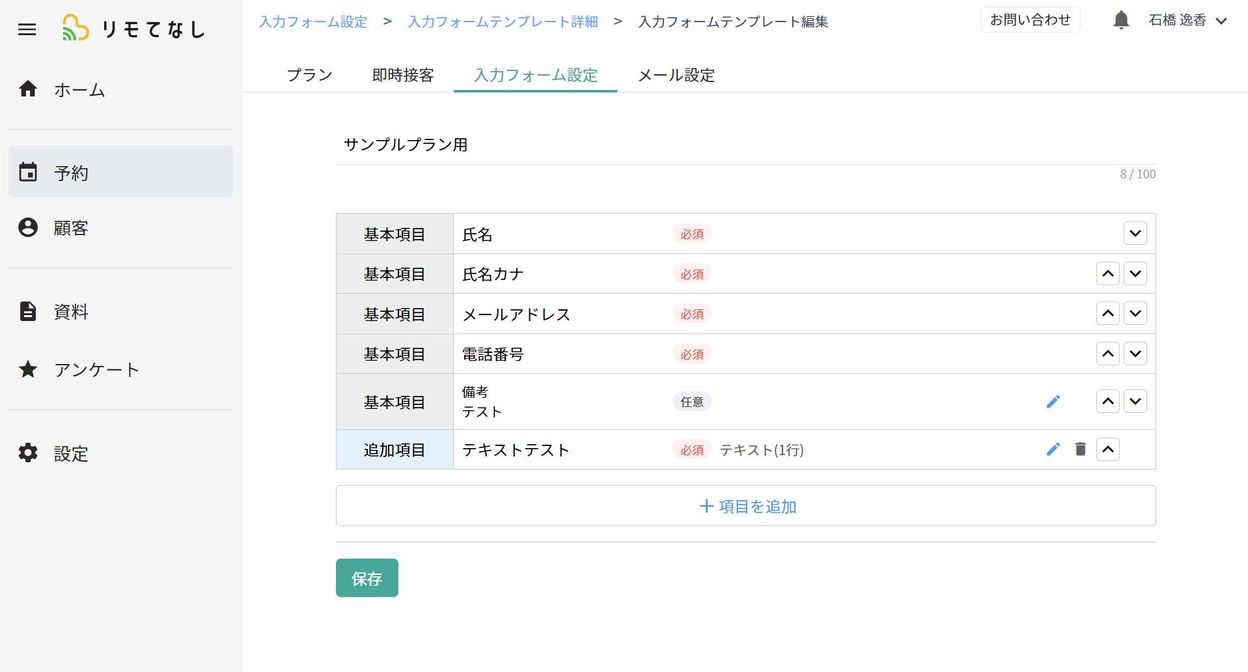This screenshot has width=1248, height=672.
Task: Delete the テキストテスト item via trash icon
Action: click(x=1080, y=450)
